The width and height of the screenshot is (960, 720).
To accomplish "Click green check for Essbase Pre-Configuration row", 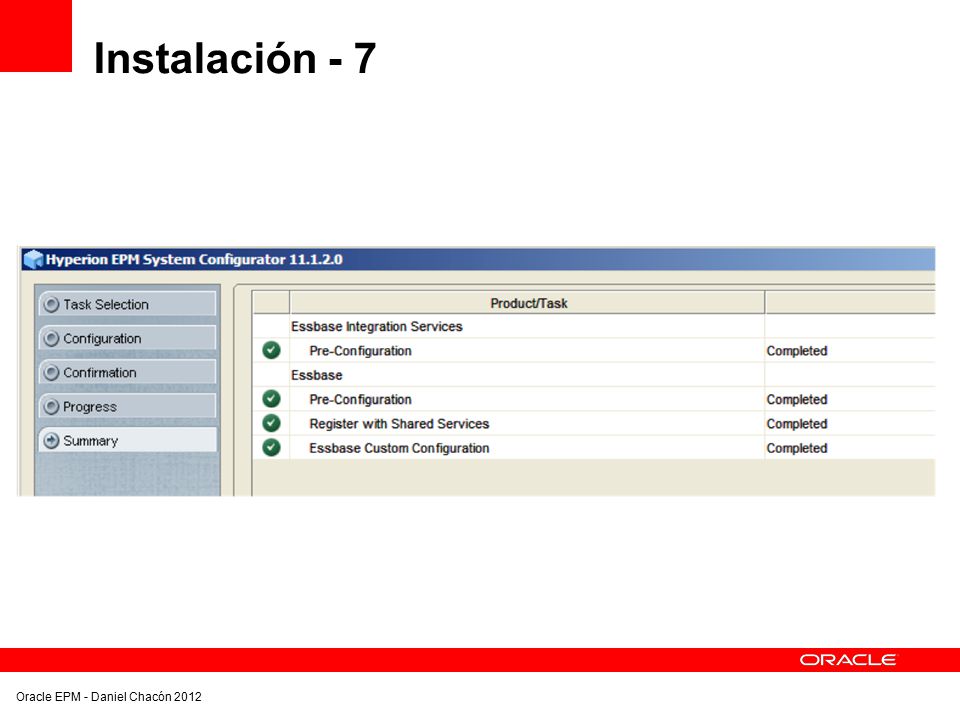I will tap(271, 399).
